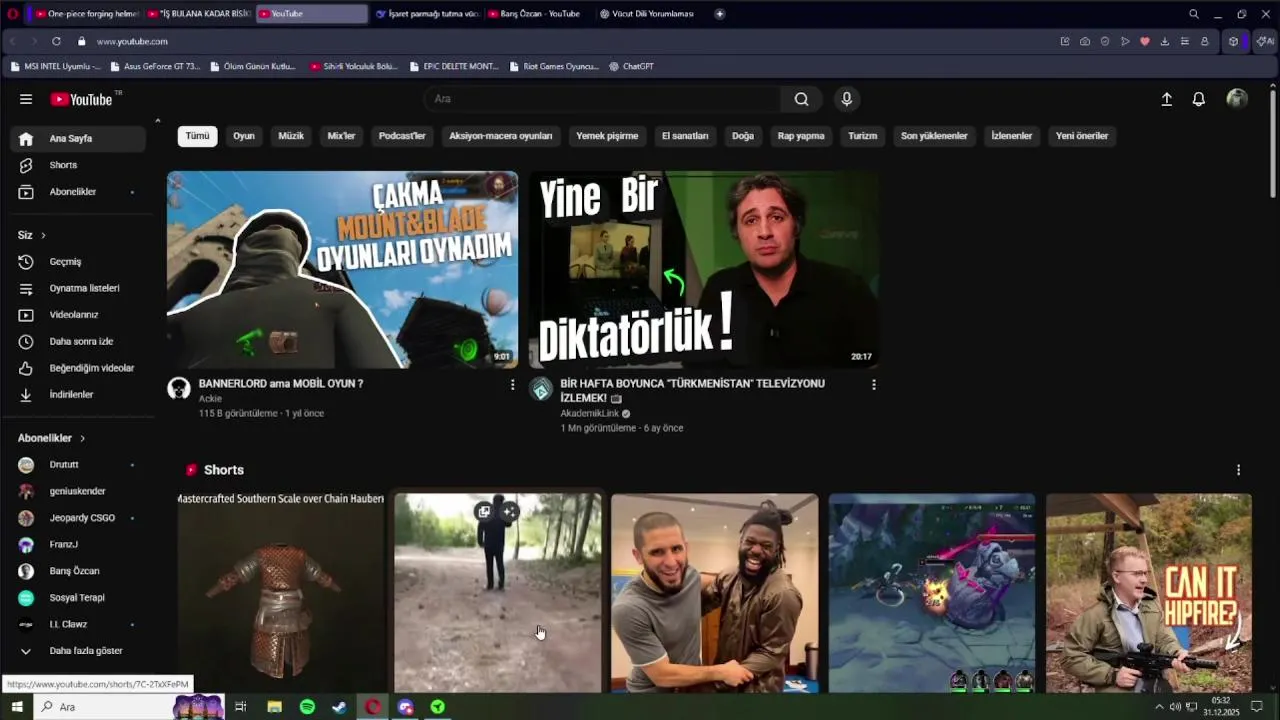Open the account avatar menu
Image resolution: width=1280 pixels, height=720 pixels.
pyautogui.click(x=1237, y=99)
